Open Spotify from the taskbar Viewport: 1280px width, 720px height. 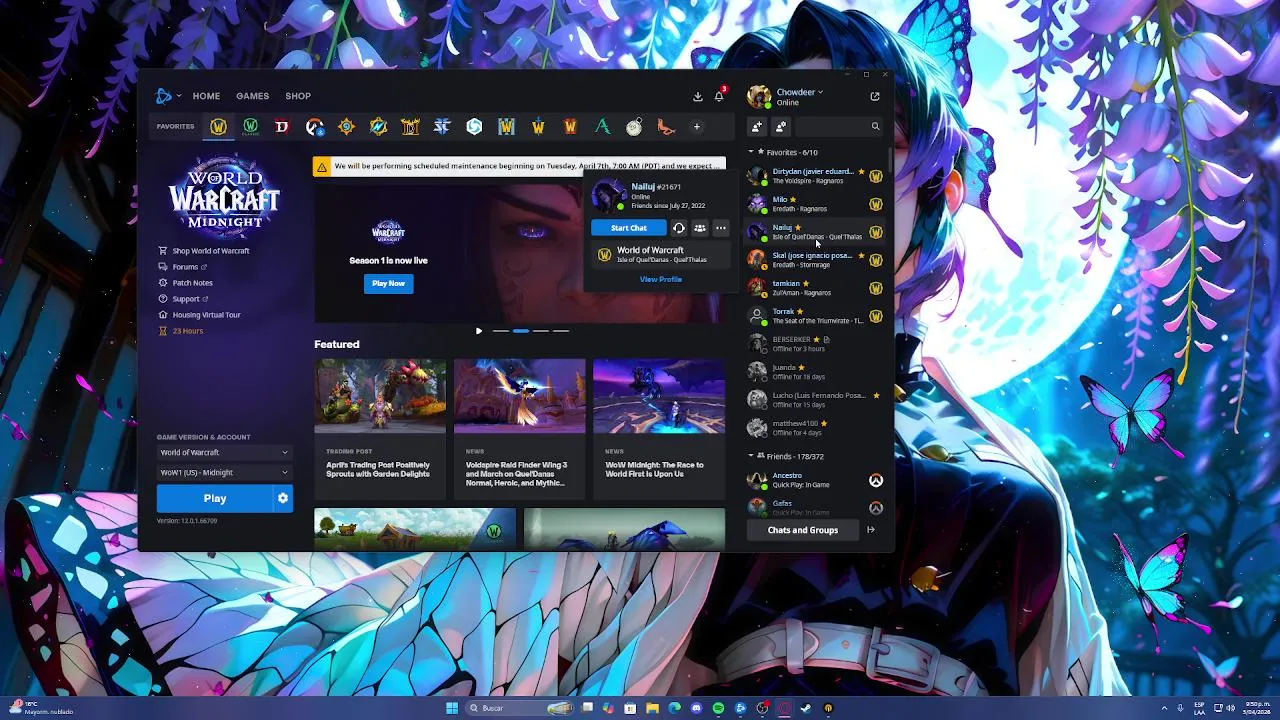(x=718, y=708)
